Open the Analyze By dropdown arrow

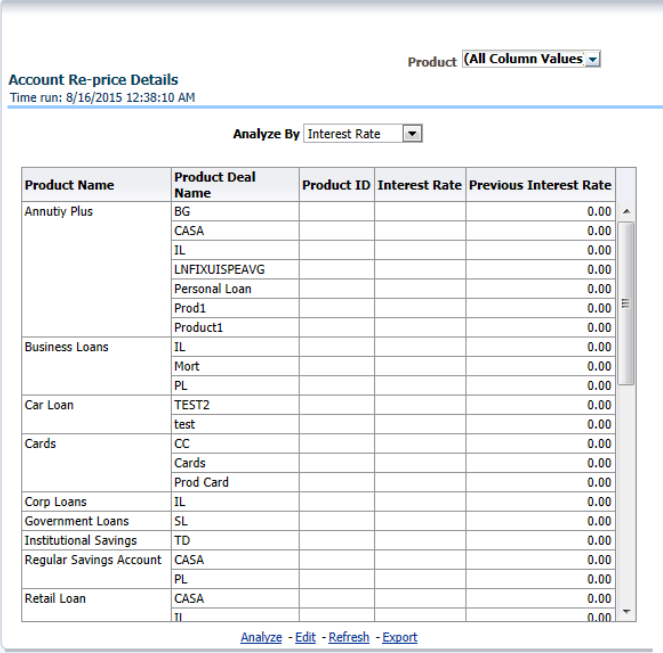click(412, 134)
